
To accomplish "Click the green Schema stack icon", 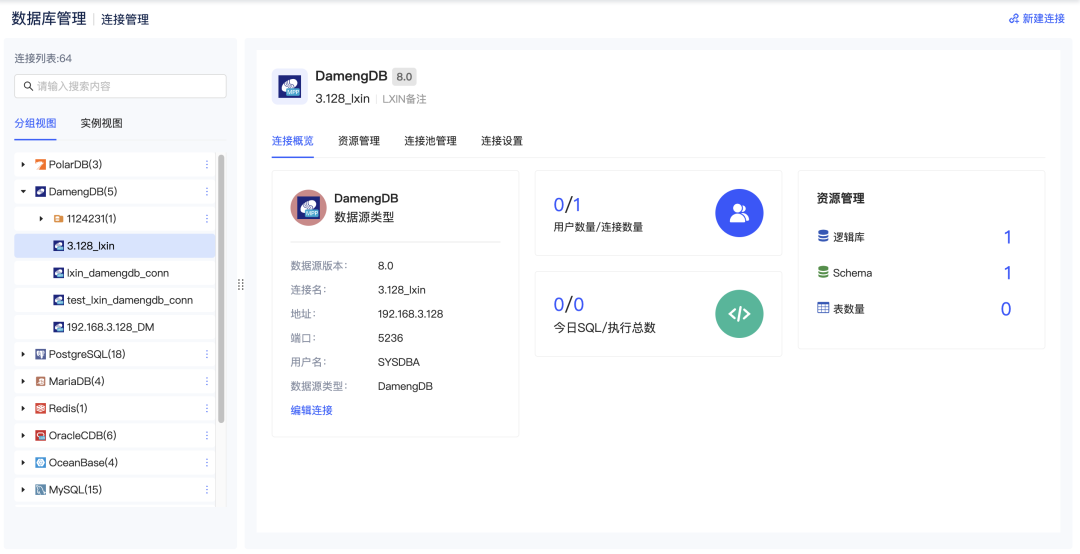I will point(823,272).
